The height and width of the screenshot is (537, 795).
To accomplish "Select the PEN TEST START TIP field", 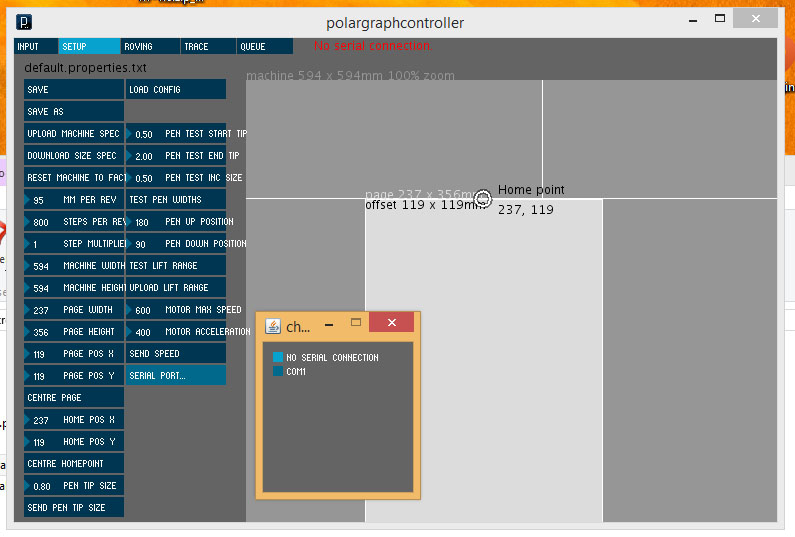I will coord(176,133).
